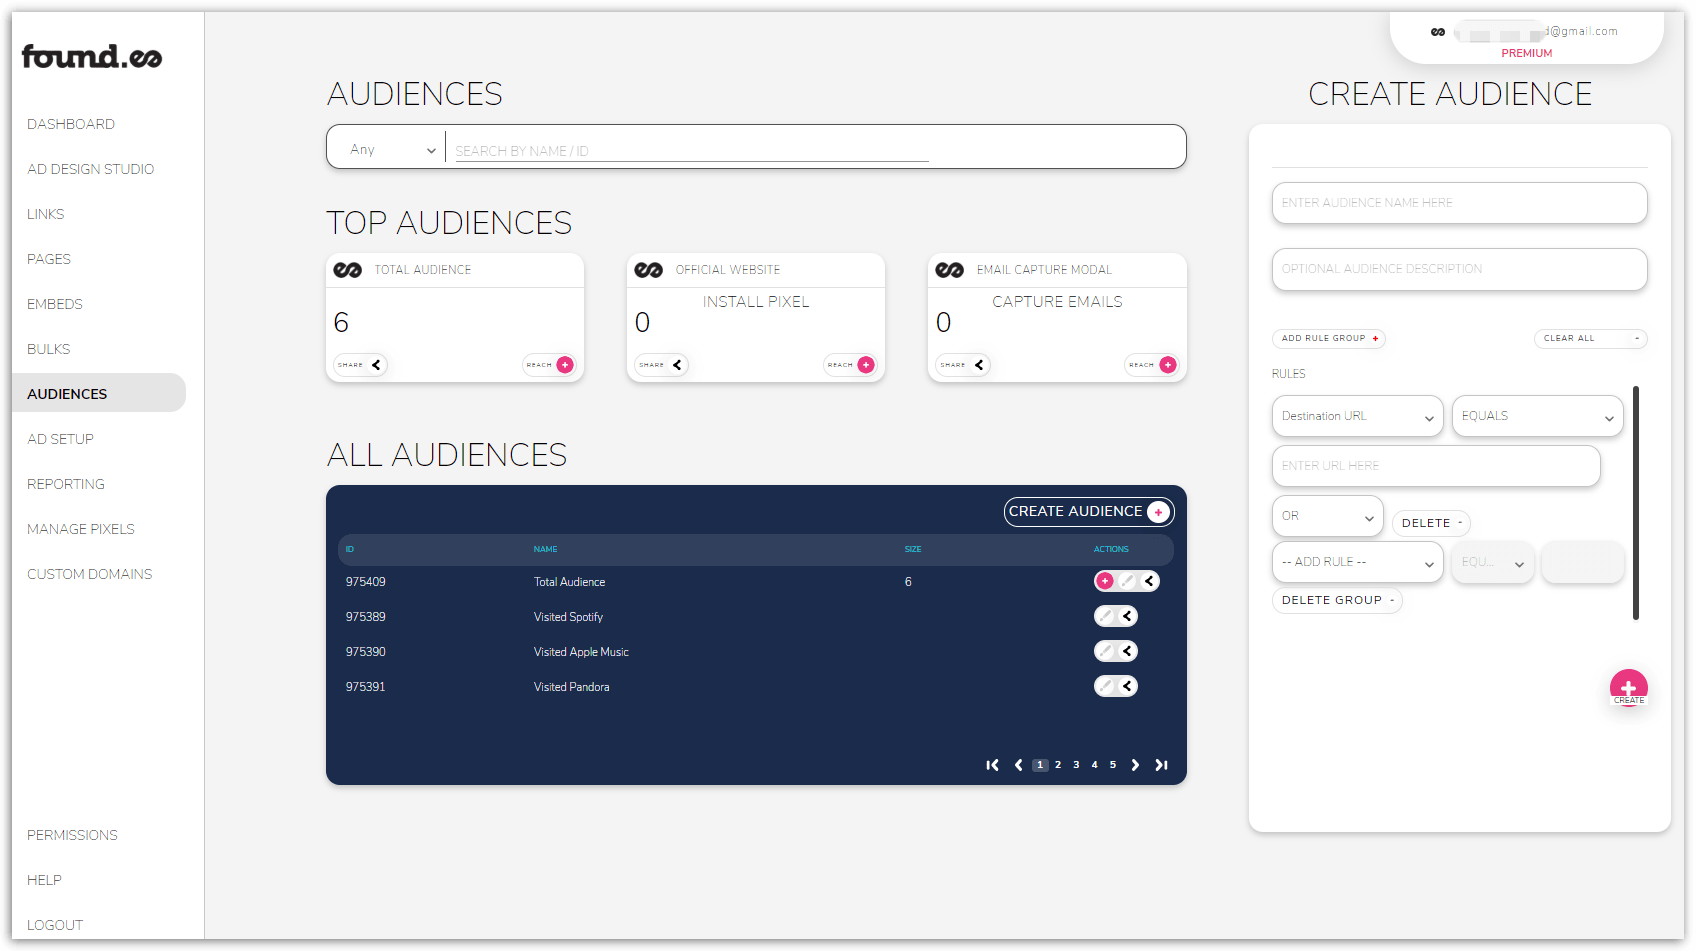Open AD DESIGN STUDIO in sidebar
Image resolution: width=1696 pixels, height=951 pixels.
pyautogui.click(x=91, y=169)
